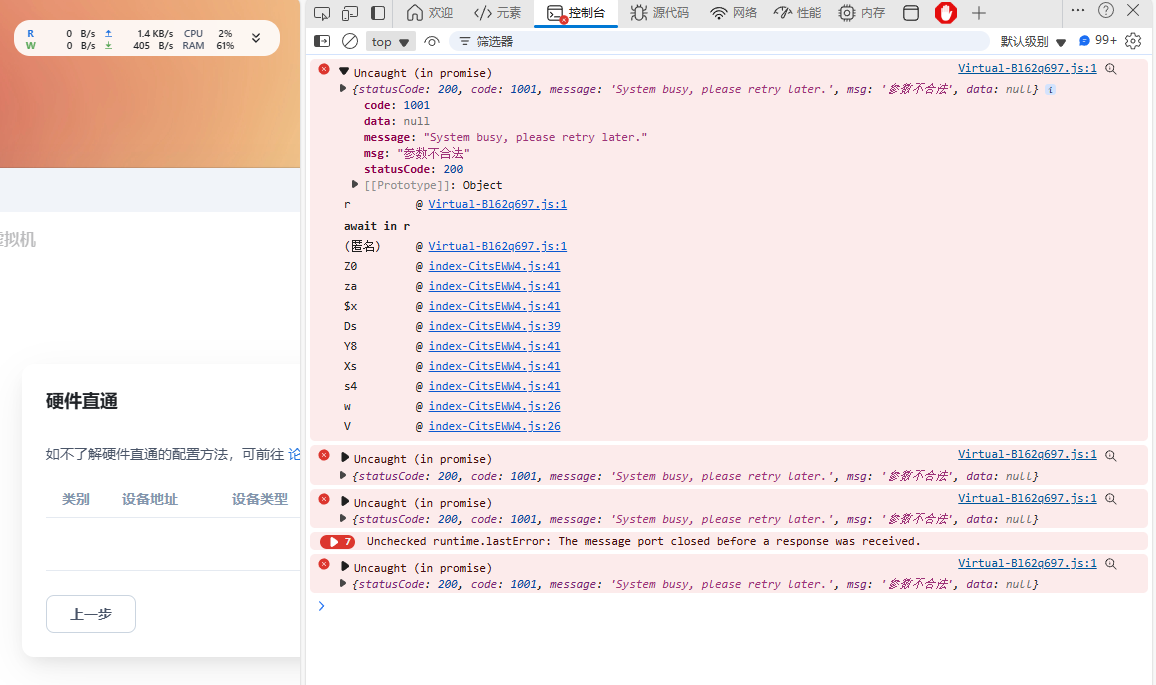Switch to the 元素 elements tab
Image resolution: width=1156 pixels, height=685 pixels.
click(x=498, y=13)
